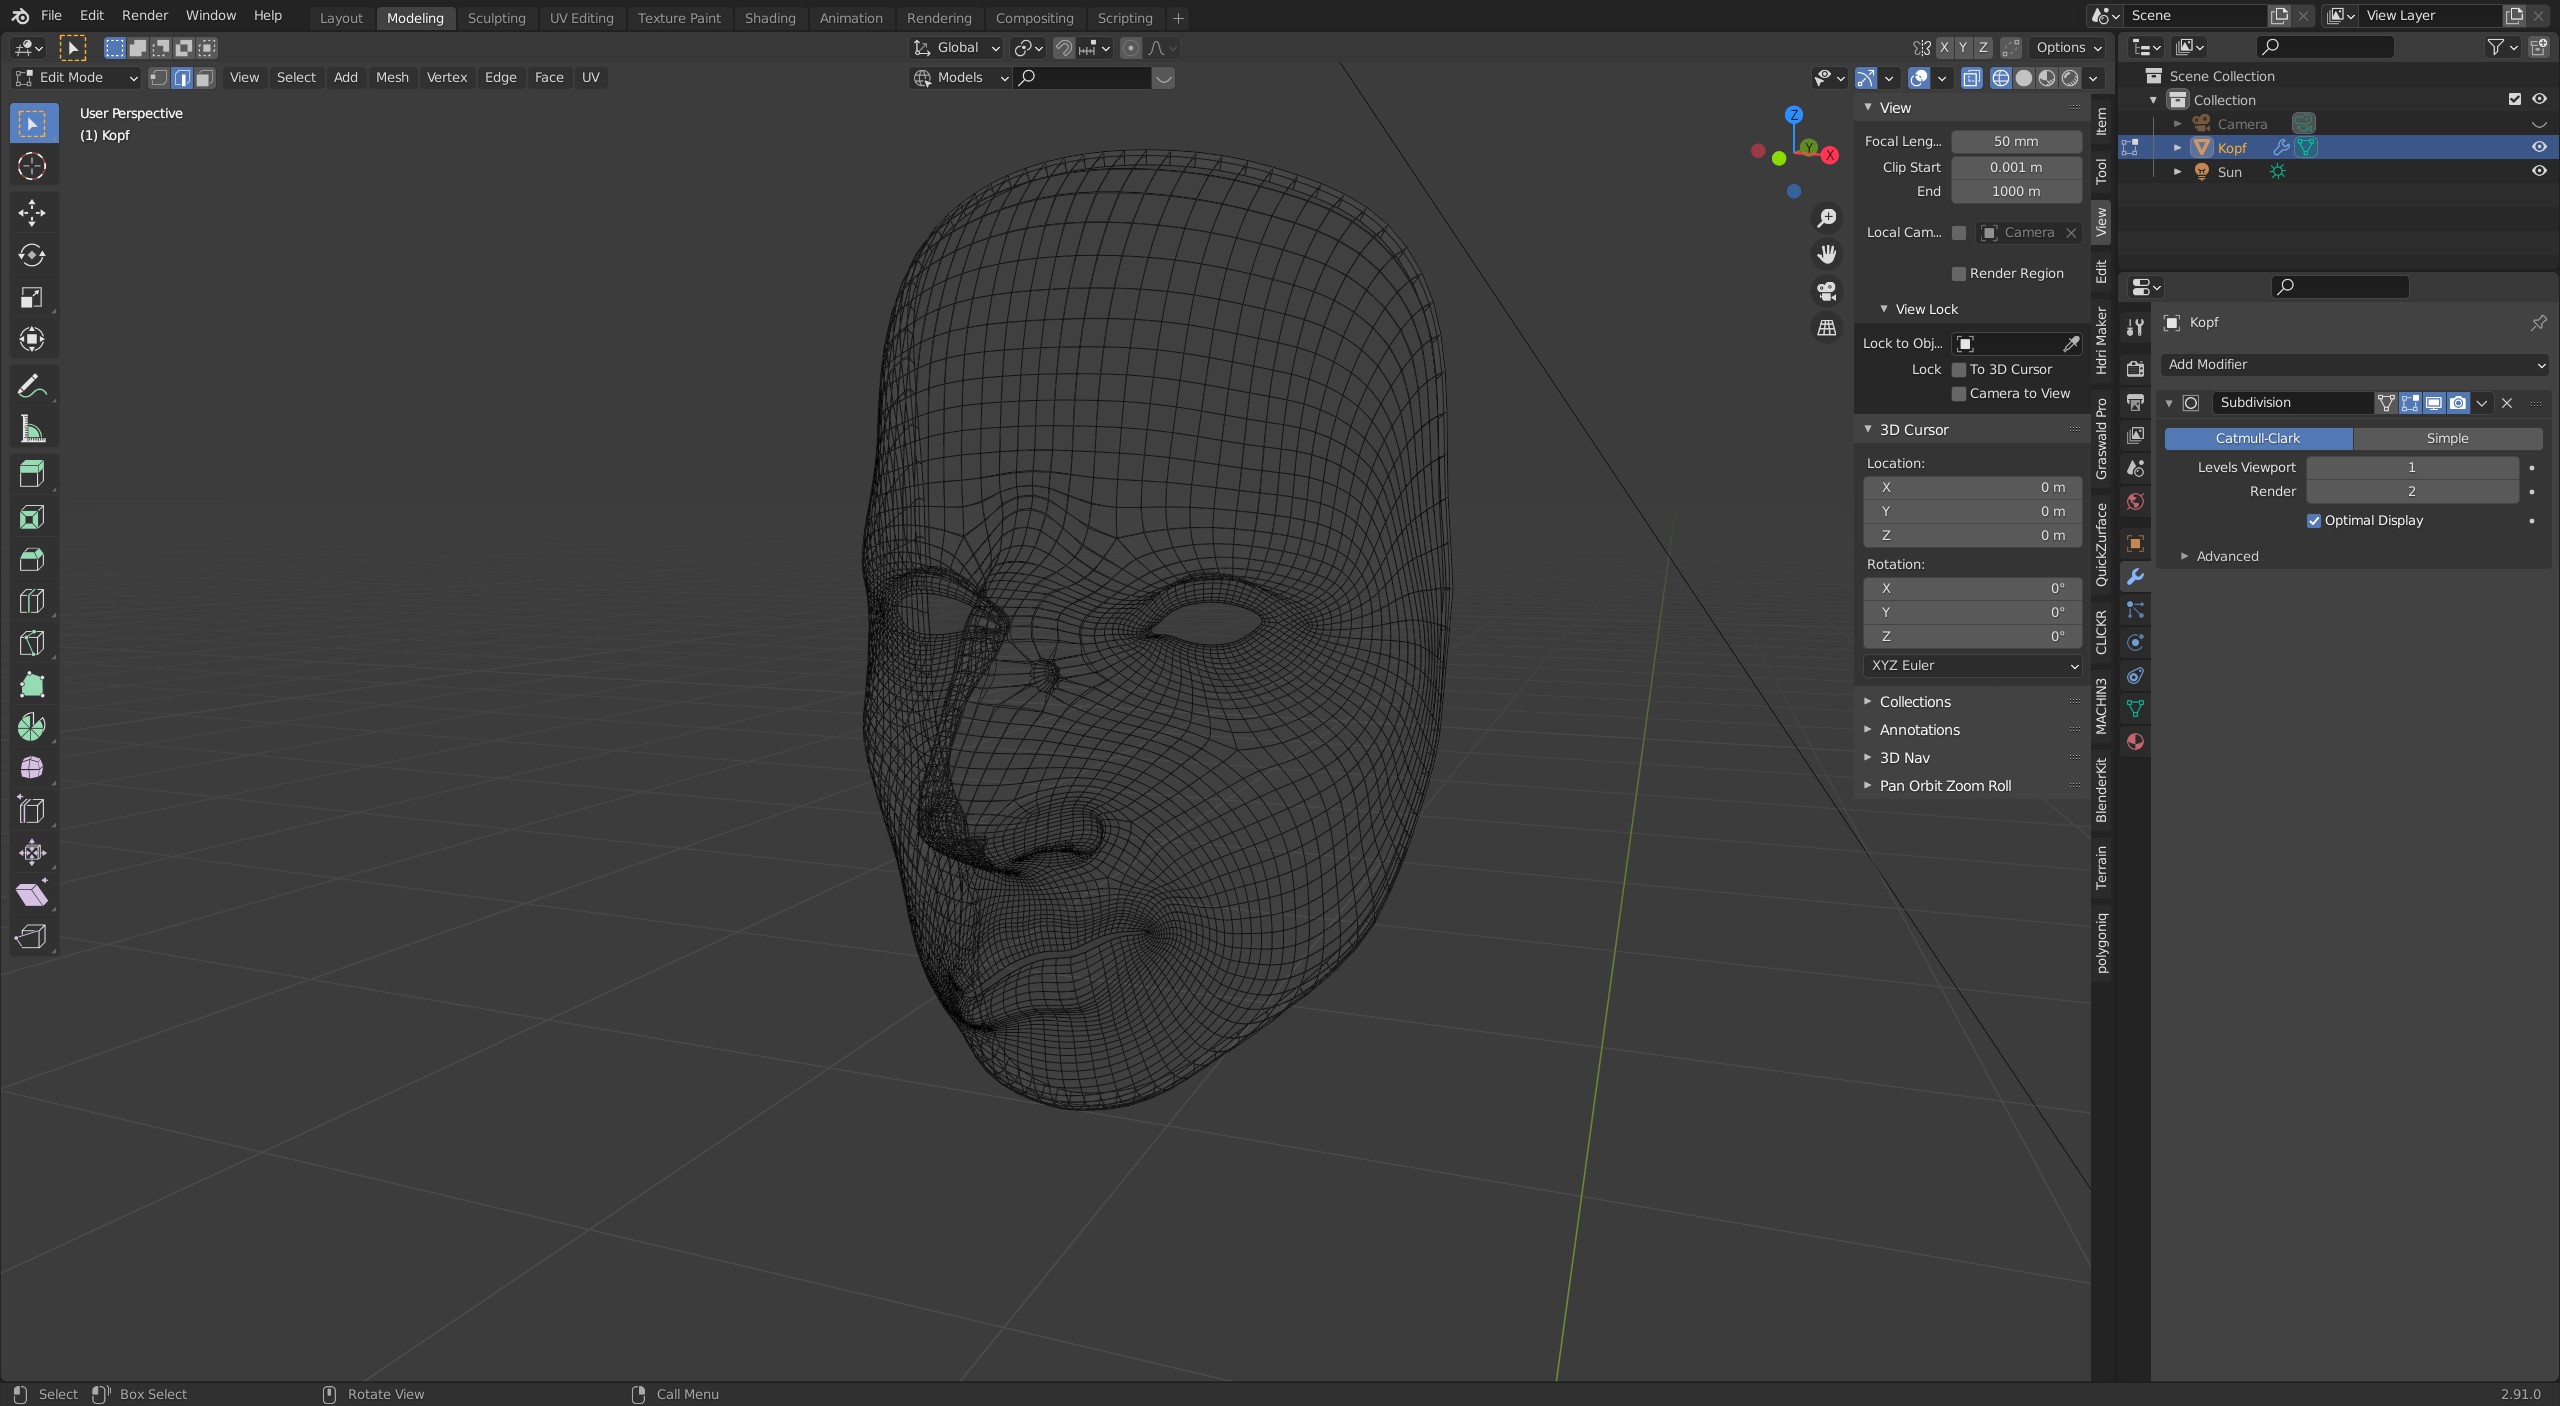Click the Options button in header
This screenshot has height=1406, width=2560.
coord(2068,48)
